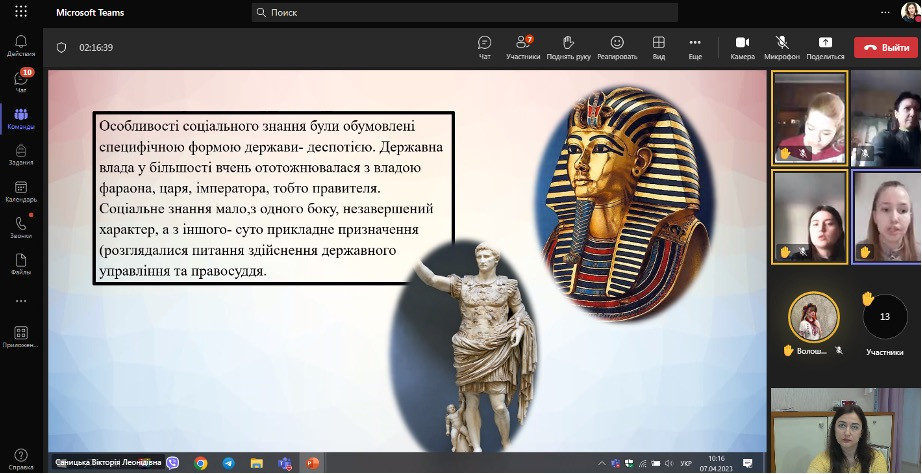Open Assignments (Задания) in the sidebar
This screenshot has width=922, height=474.
[21, 153]
